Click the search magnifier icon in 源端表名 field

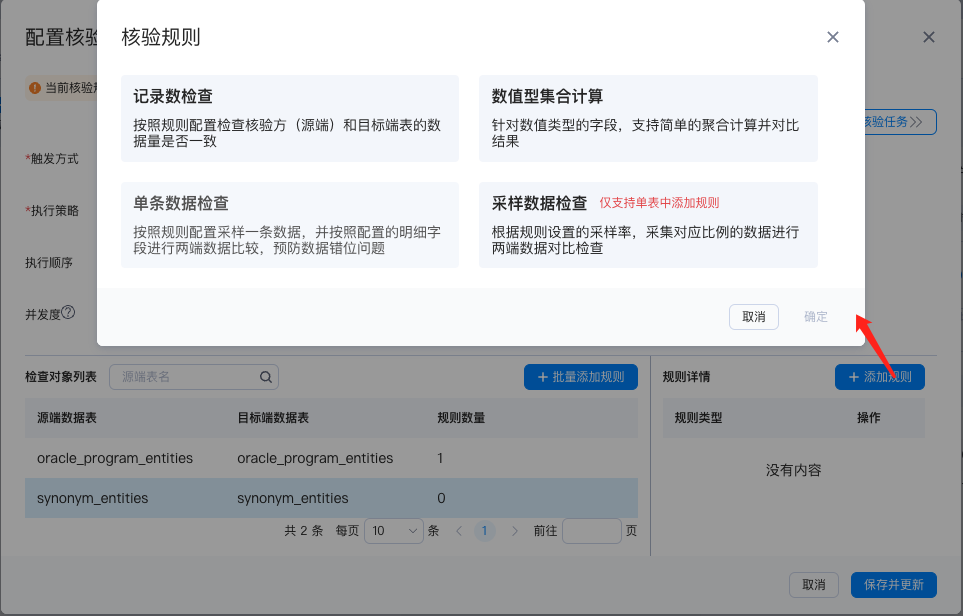[x=265, y=377]
